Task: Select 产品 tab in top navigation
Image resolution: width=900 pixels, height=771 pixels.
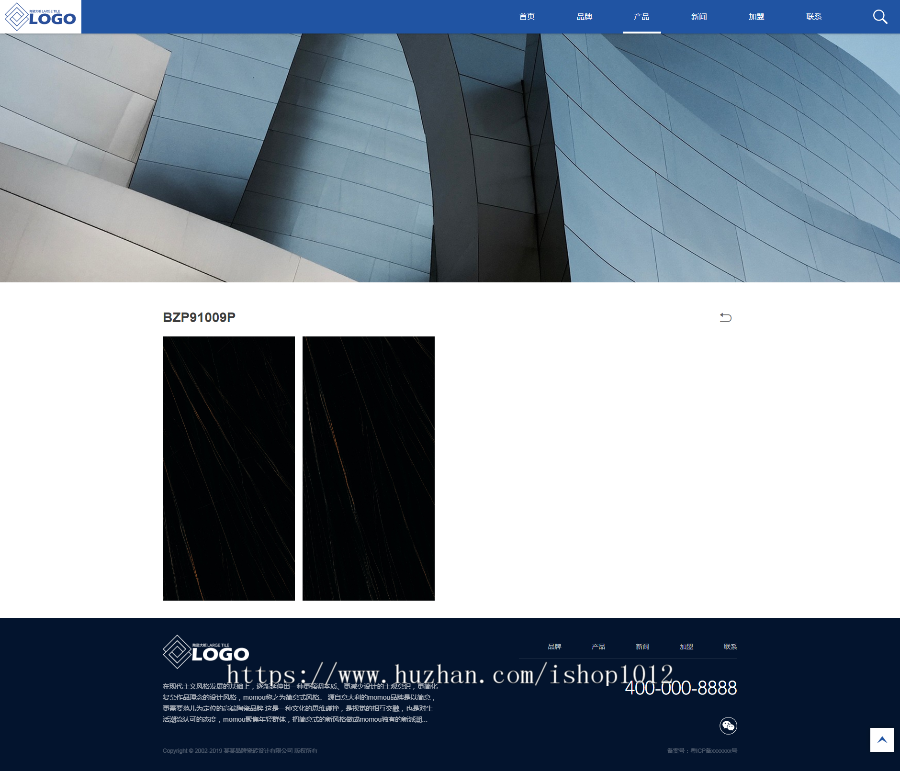Action: pos(642,17)
